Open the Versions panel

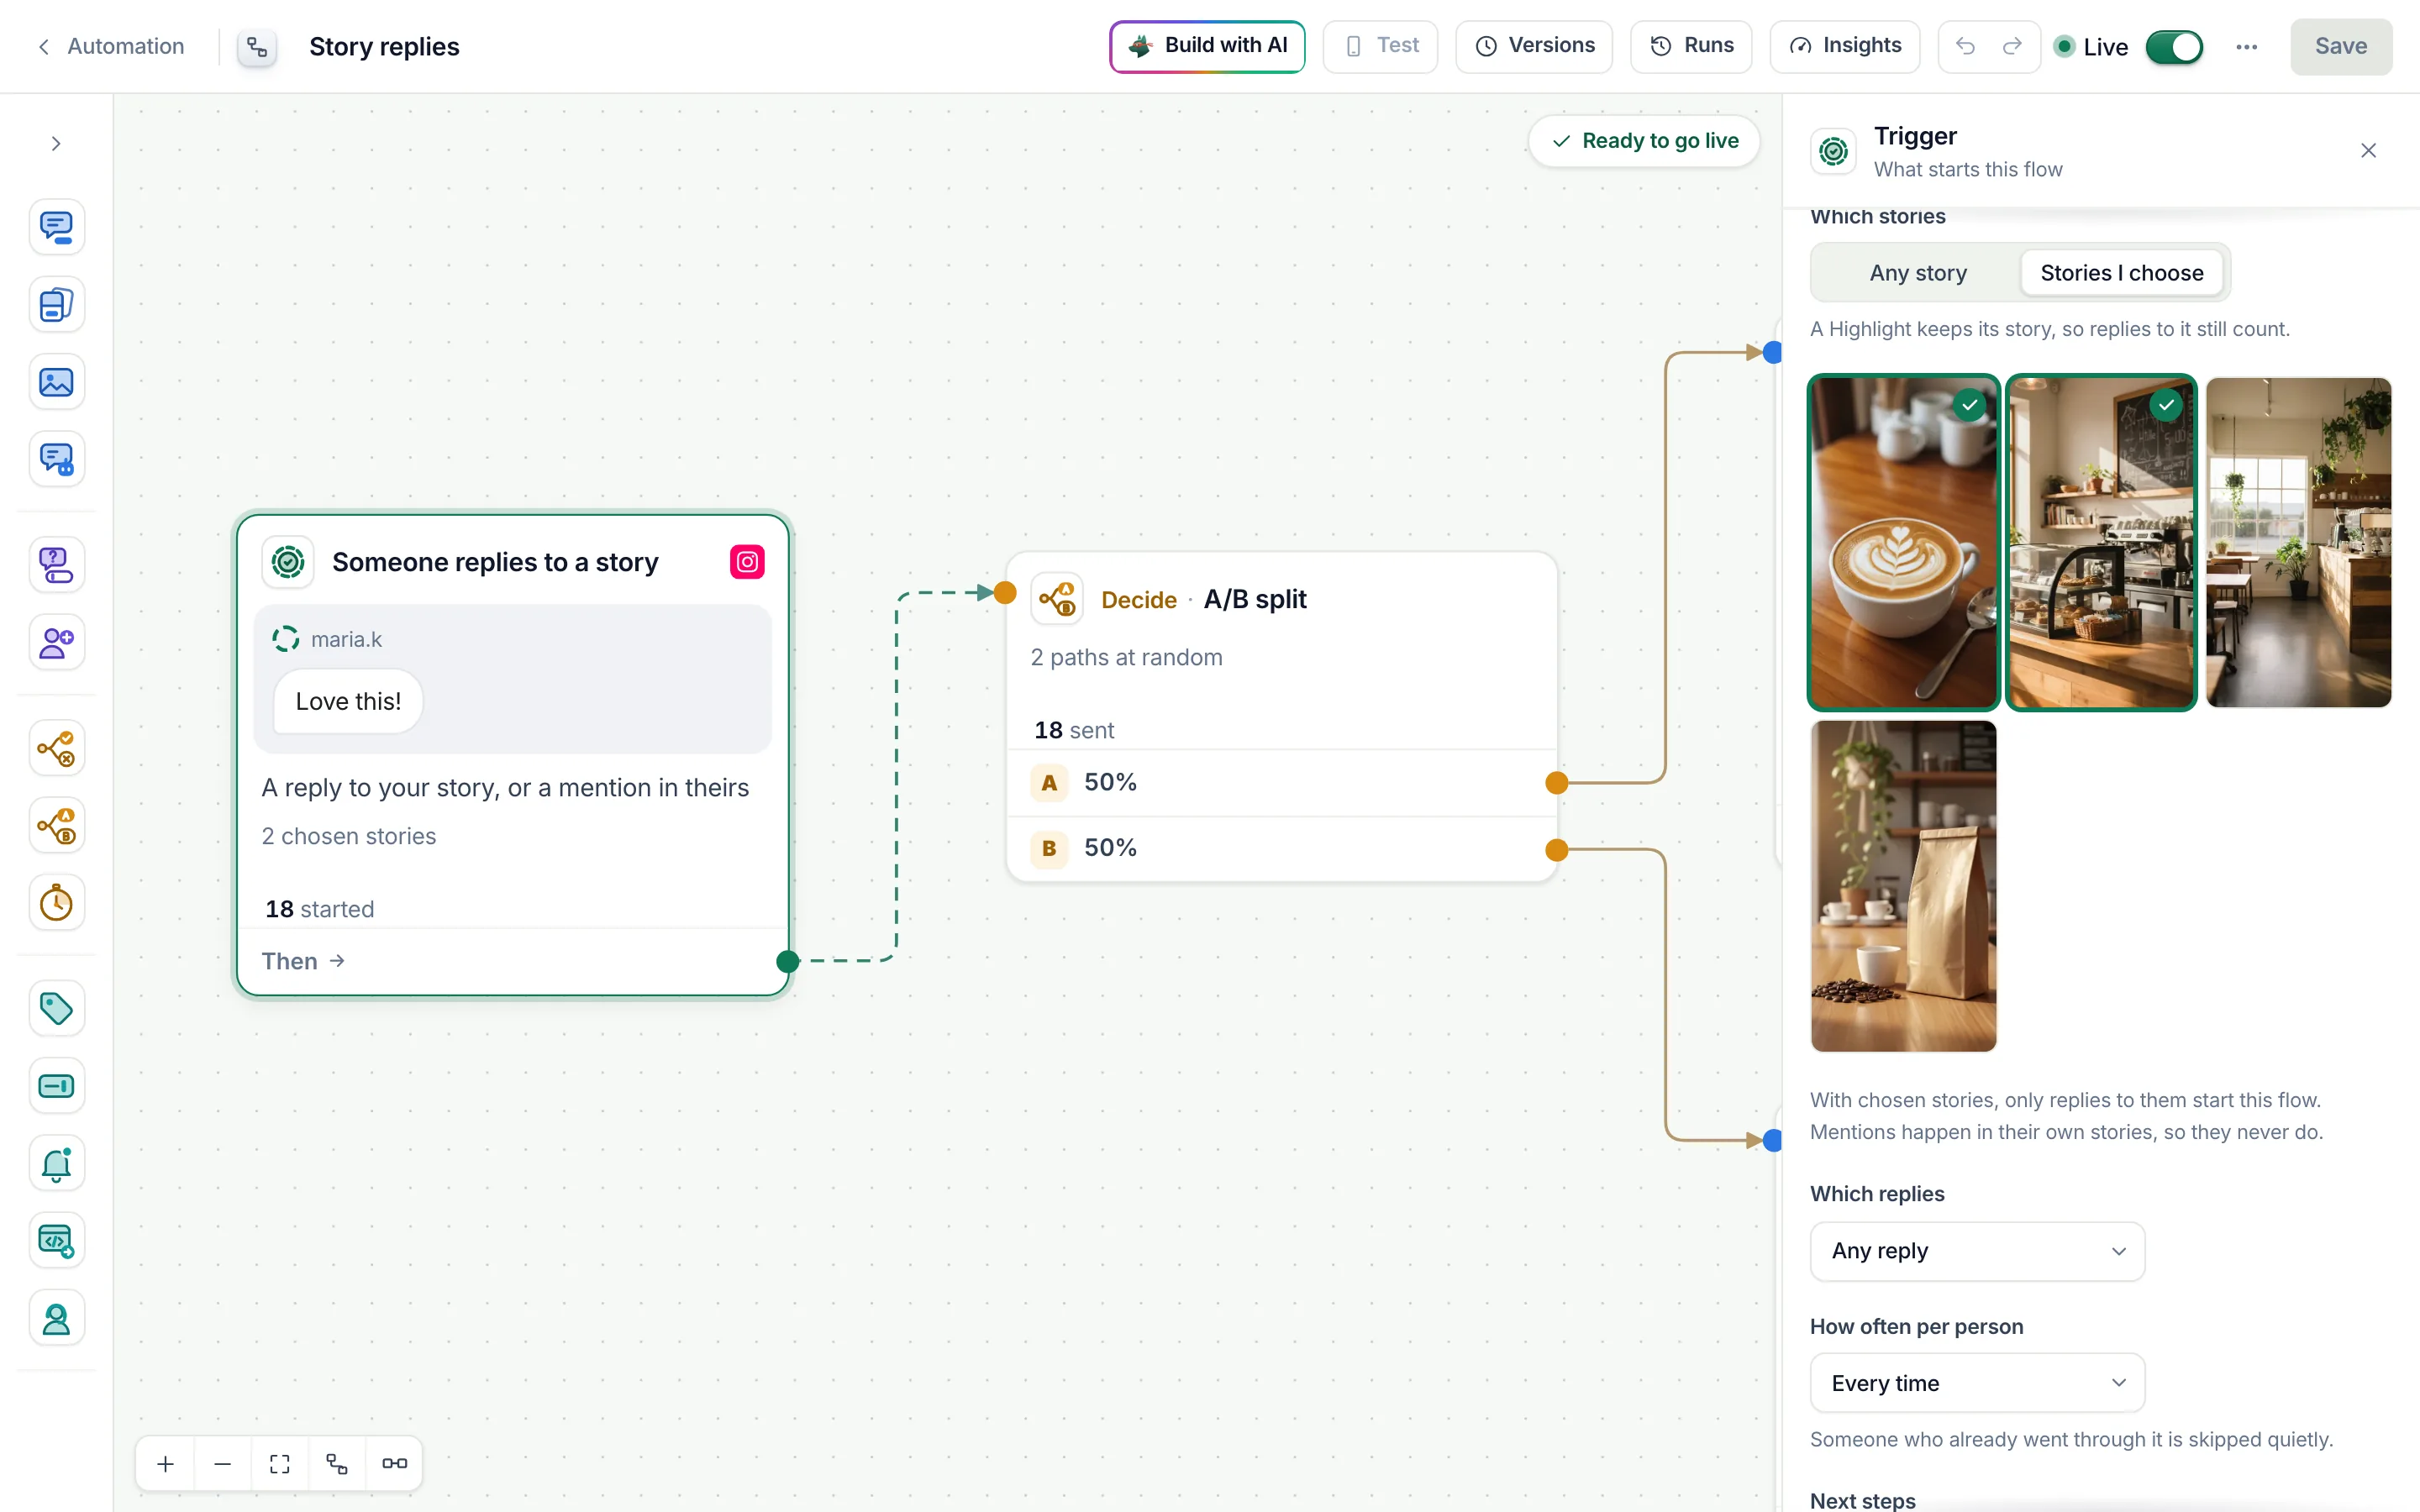click(x=1534, y=46)
